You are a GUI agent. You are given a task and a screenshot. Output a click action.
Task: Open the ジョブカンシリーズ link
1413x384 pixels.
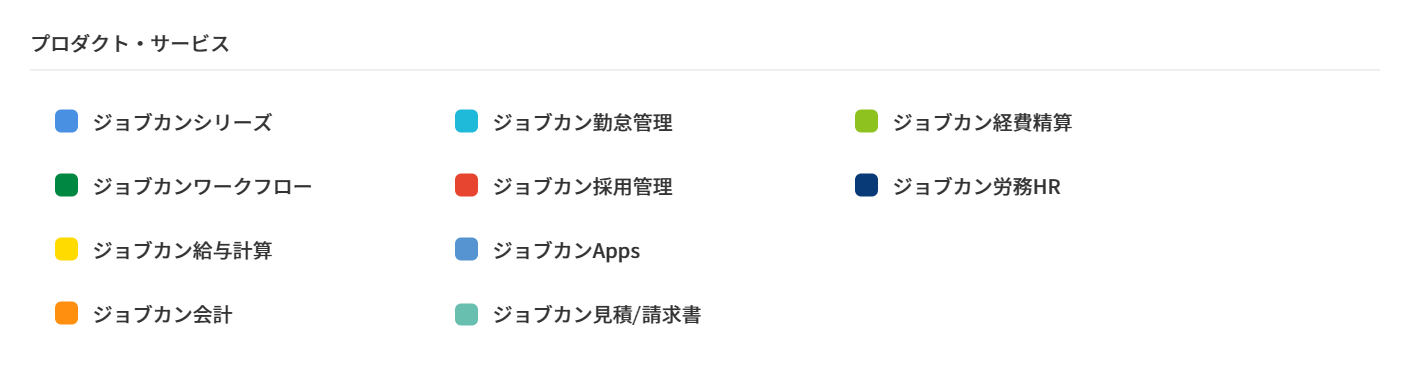click(x=182, y=123)
